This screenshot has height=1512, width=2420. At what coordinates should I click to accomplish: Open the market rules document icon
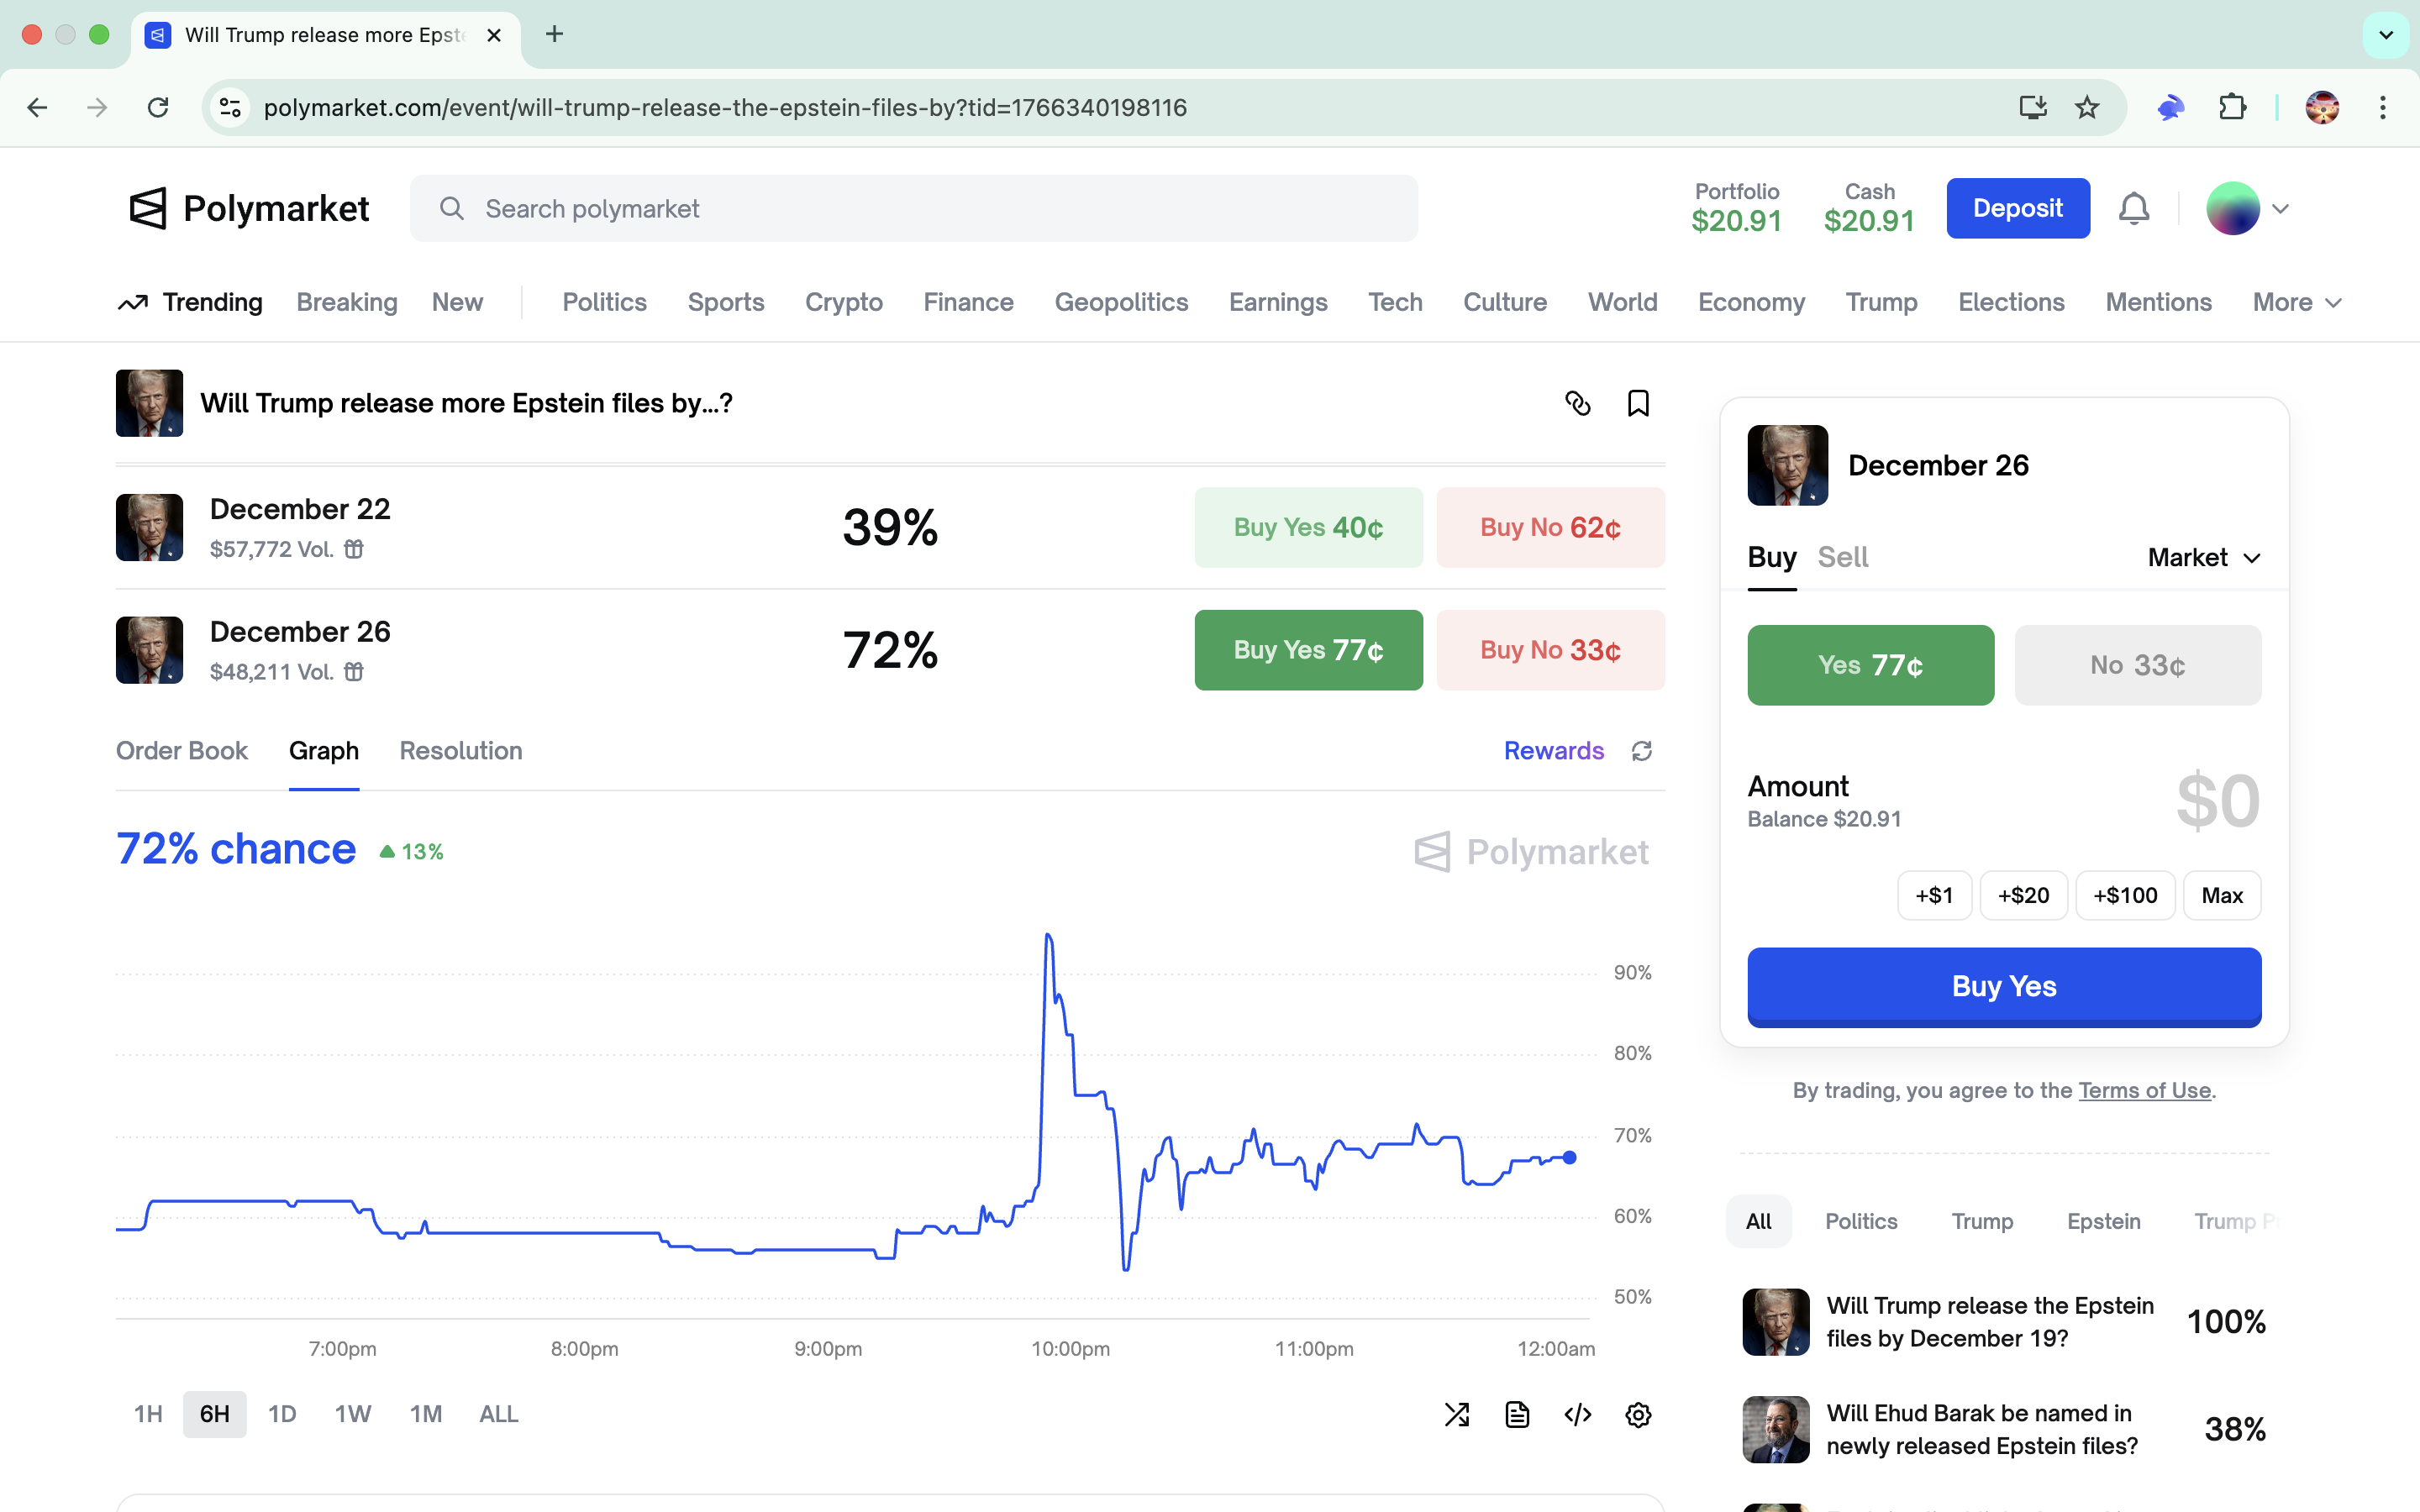pos(1517,1414)
